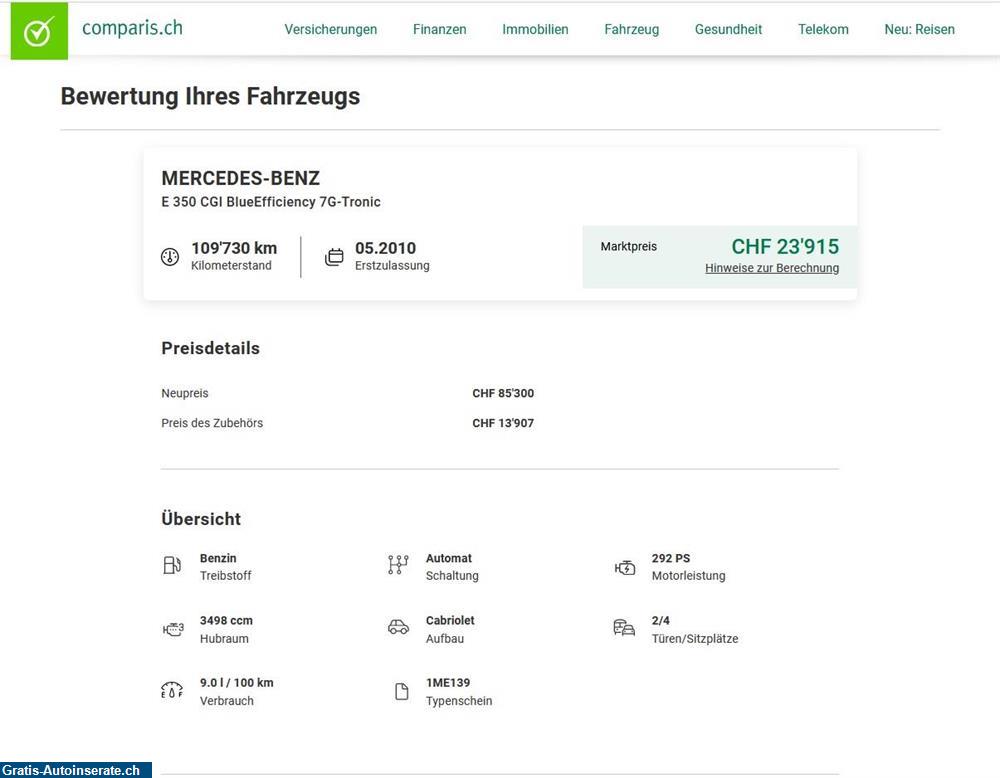This screenshot has width=1000, height=778.
Task: Click the Erstzulassung label
Action: tap(392, 266)
